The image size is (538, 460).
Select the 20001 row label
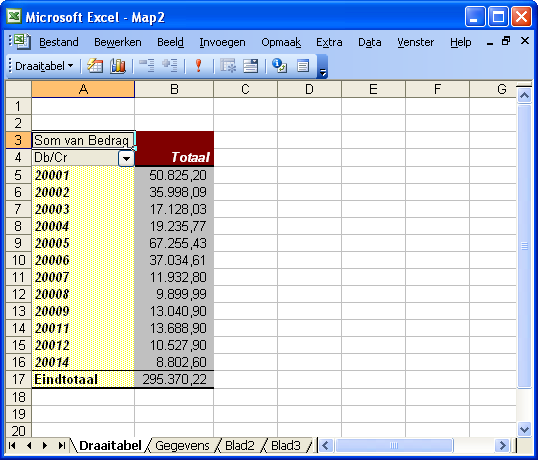[x=83, y=175]
